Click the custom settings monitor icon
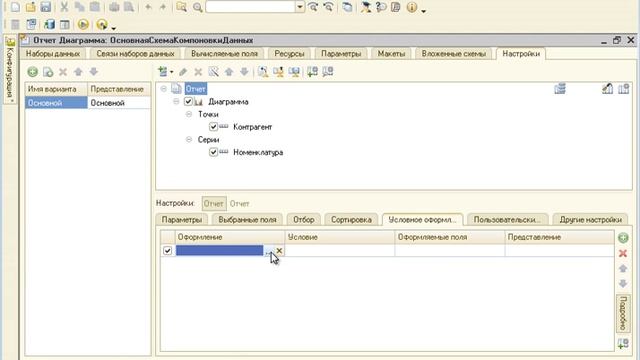 click(294, 72)
